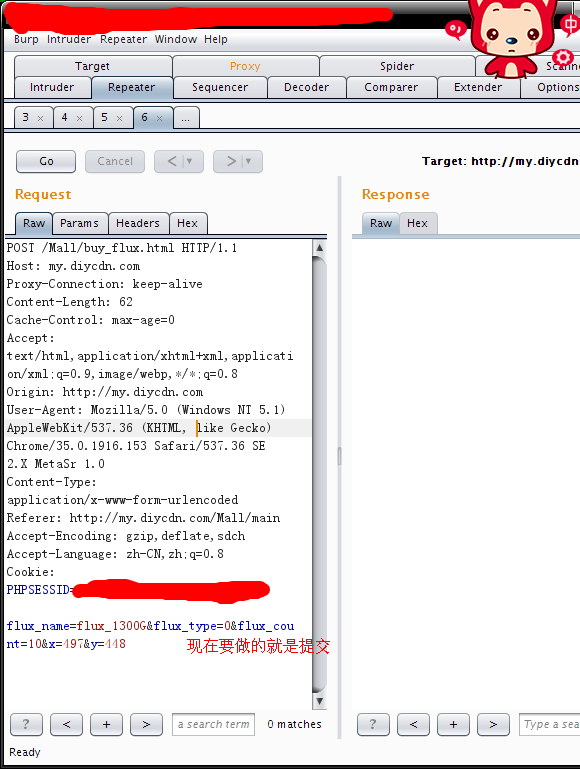Screen dimensions: 580x769
Task: Open the Response Hex tab
Action: [417, 224]
